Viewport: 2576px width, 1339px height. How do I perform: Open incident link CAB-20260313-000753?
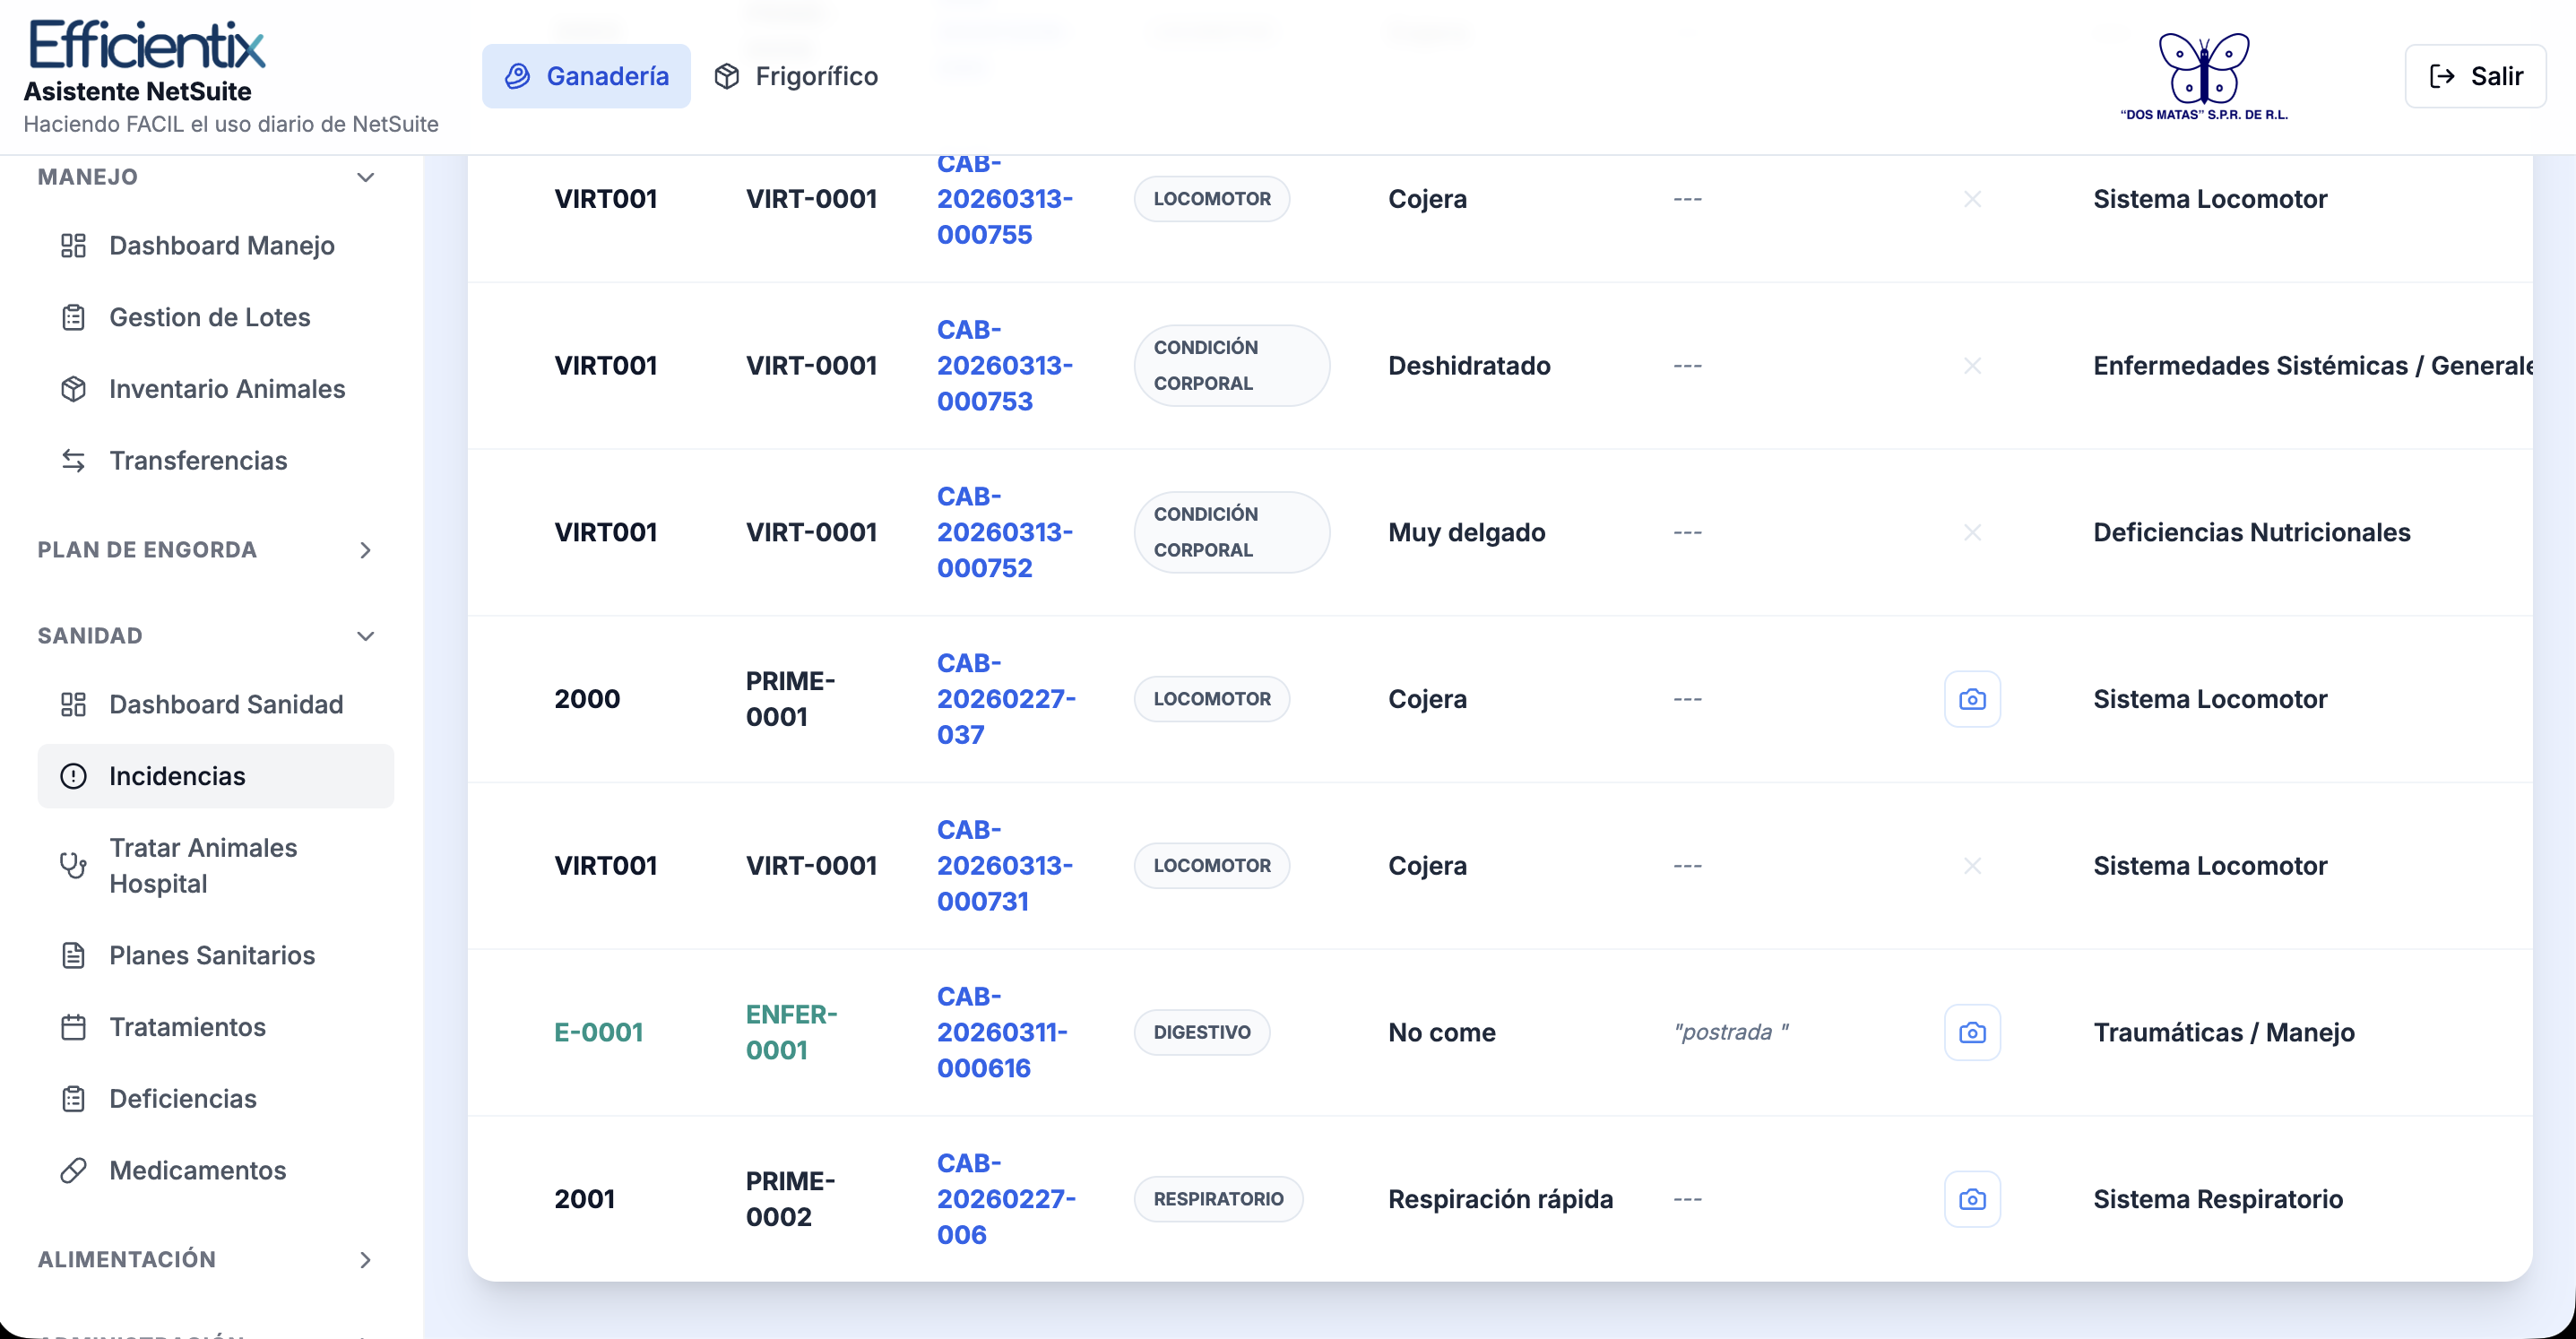[x=1005, y=366]
